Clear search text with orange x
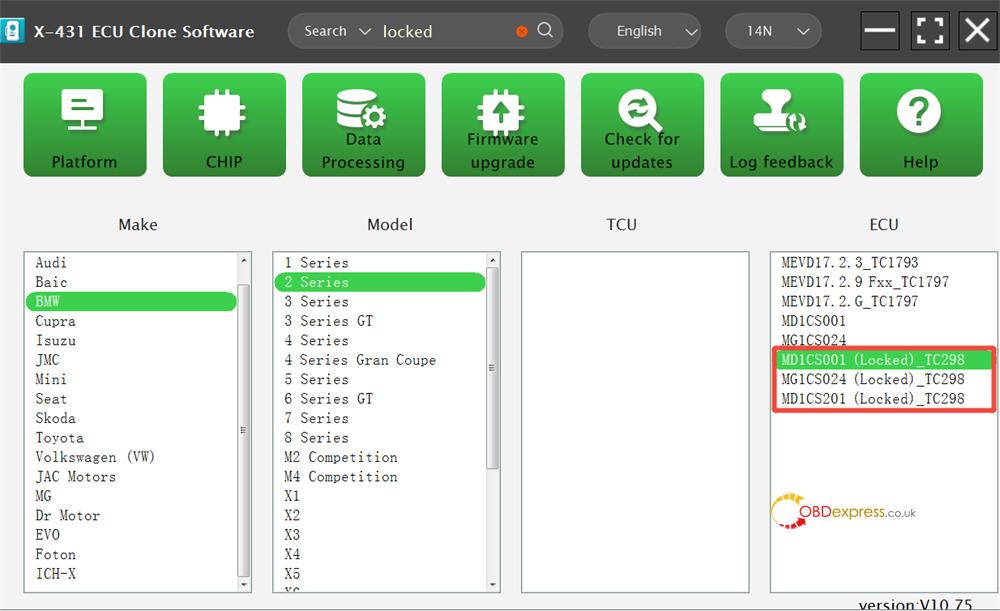The width and height of the screenshot is (1000, 611). click(x=522, y=31)
